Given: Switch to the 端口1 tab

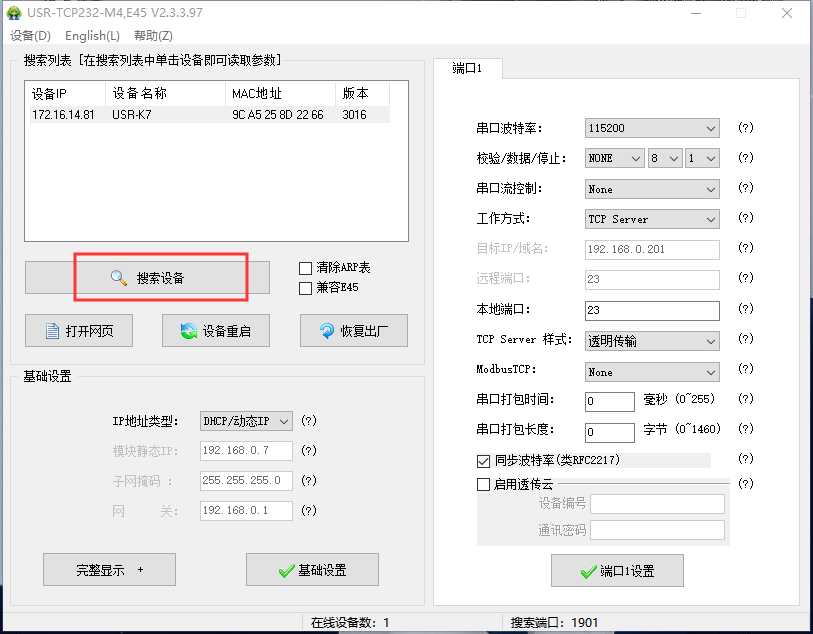Looking at the screenshot, I should point(467,69).
